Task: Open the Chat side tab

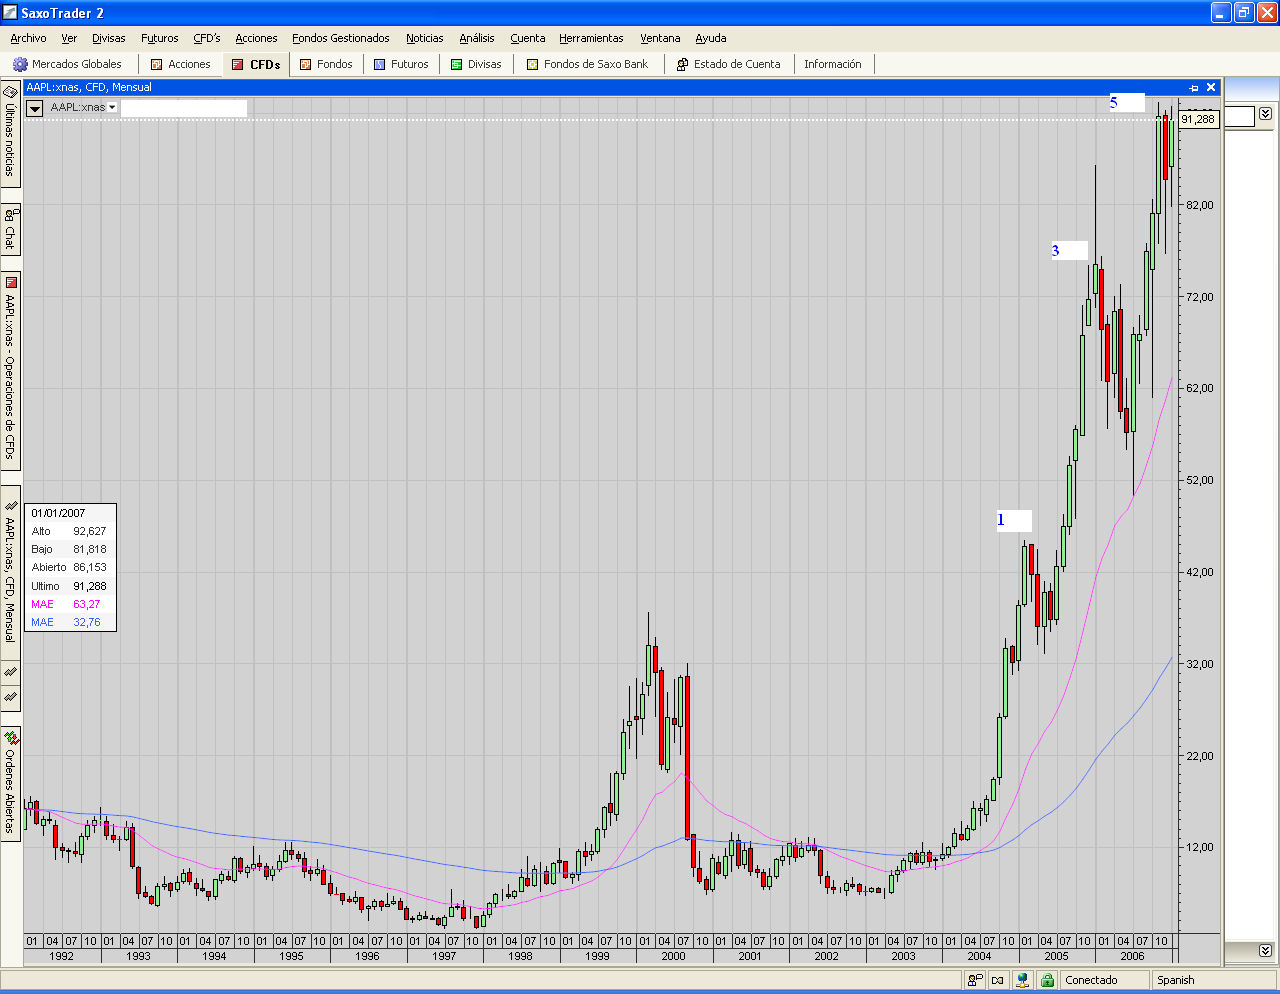Action: tap(10, 230)
